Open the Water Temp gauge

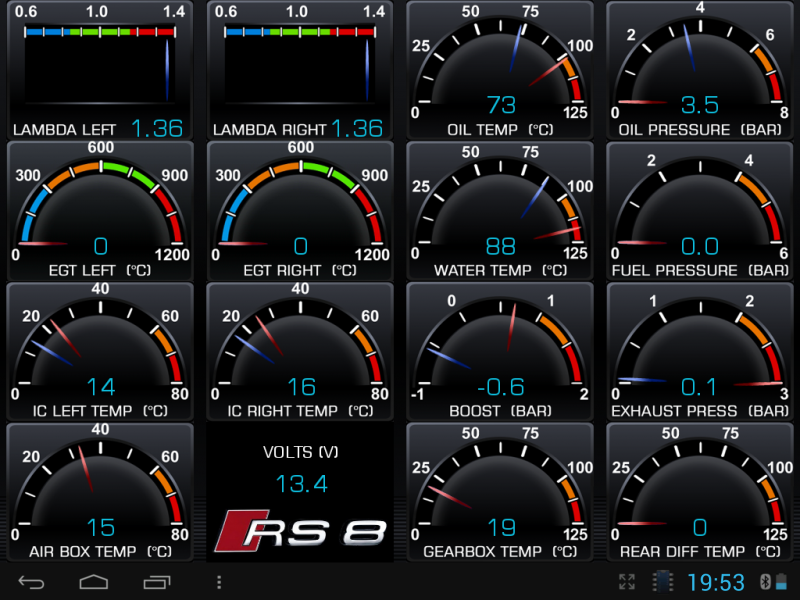[500, 211]
